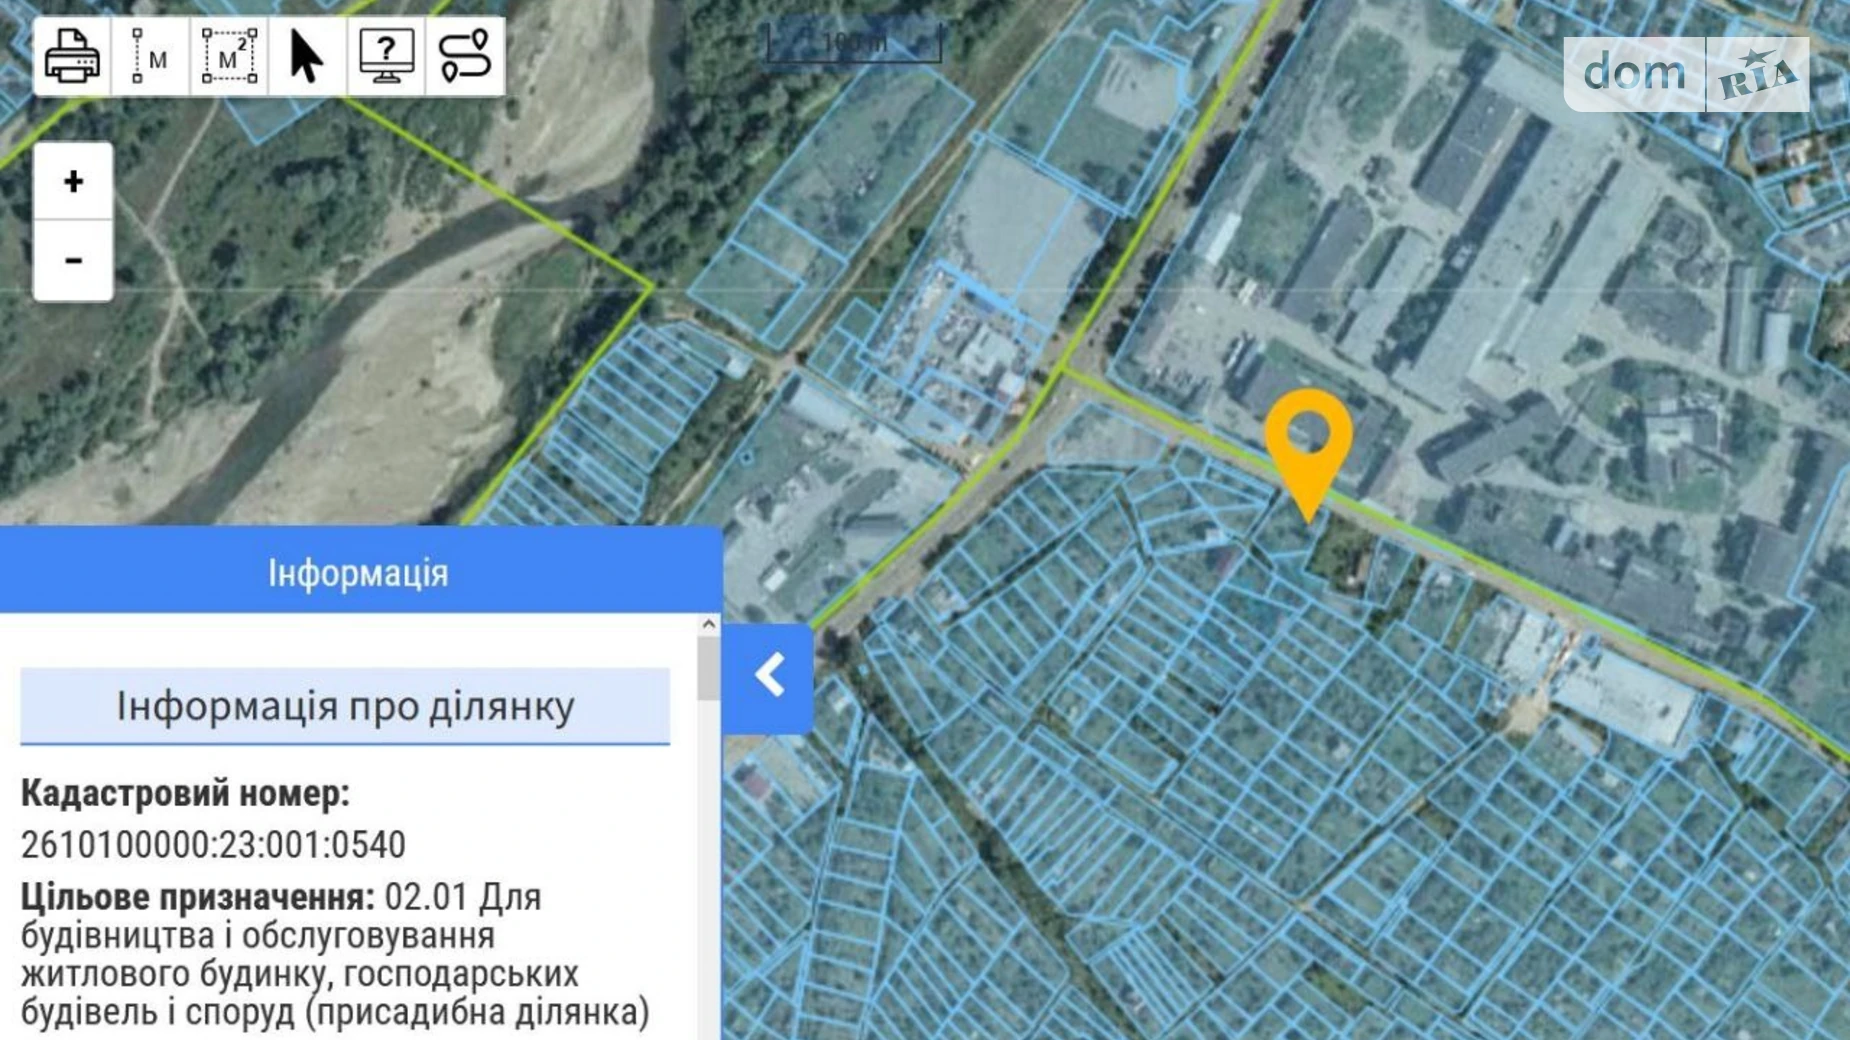
Task: Click the printer icon to print map
Action: point(72,56)
